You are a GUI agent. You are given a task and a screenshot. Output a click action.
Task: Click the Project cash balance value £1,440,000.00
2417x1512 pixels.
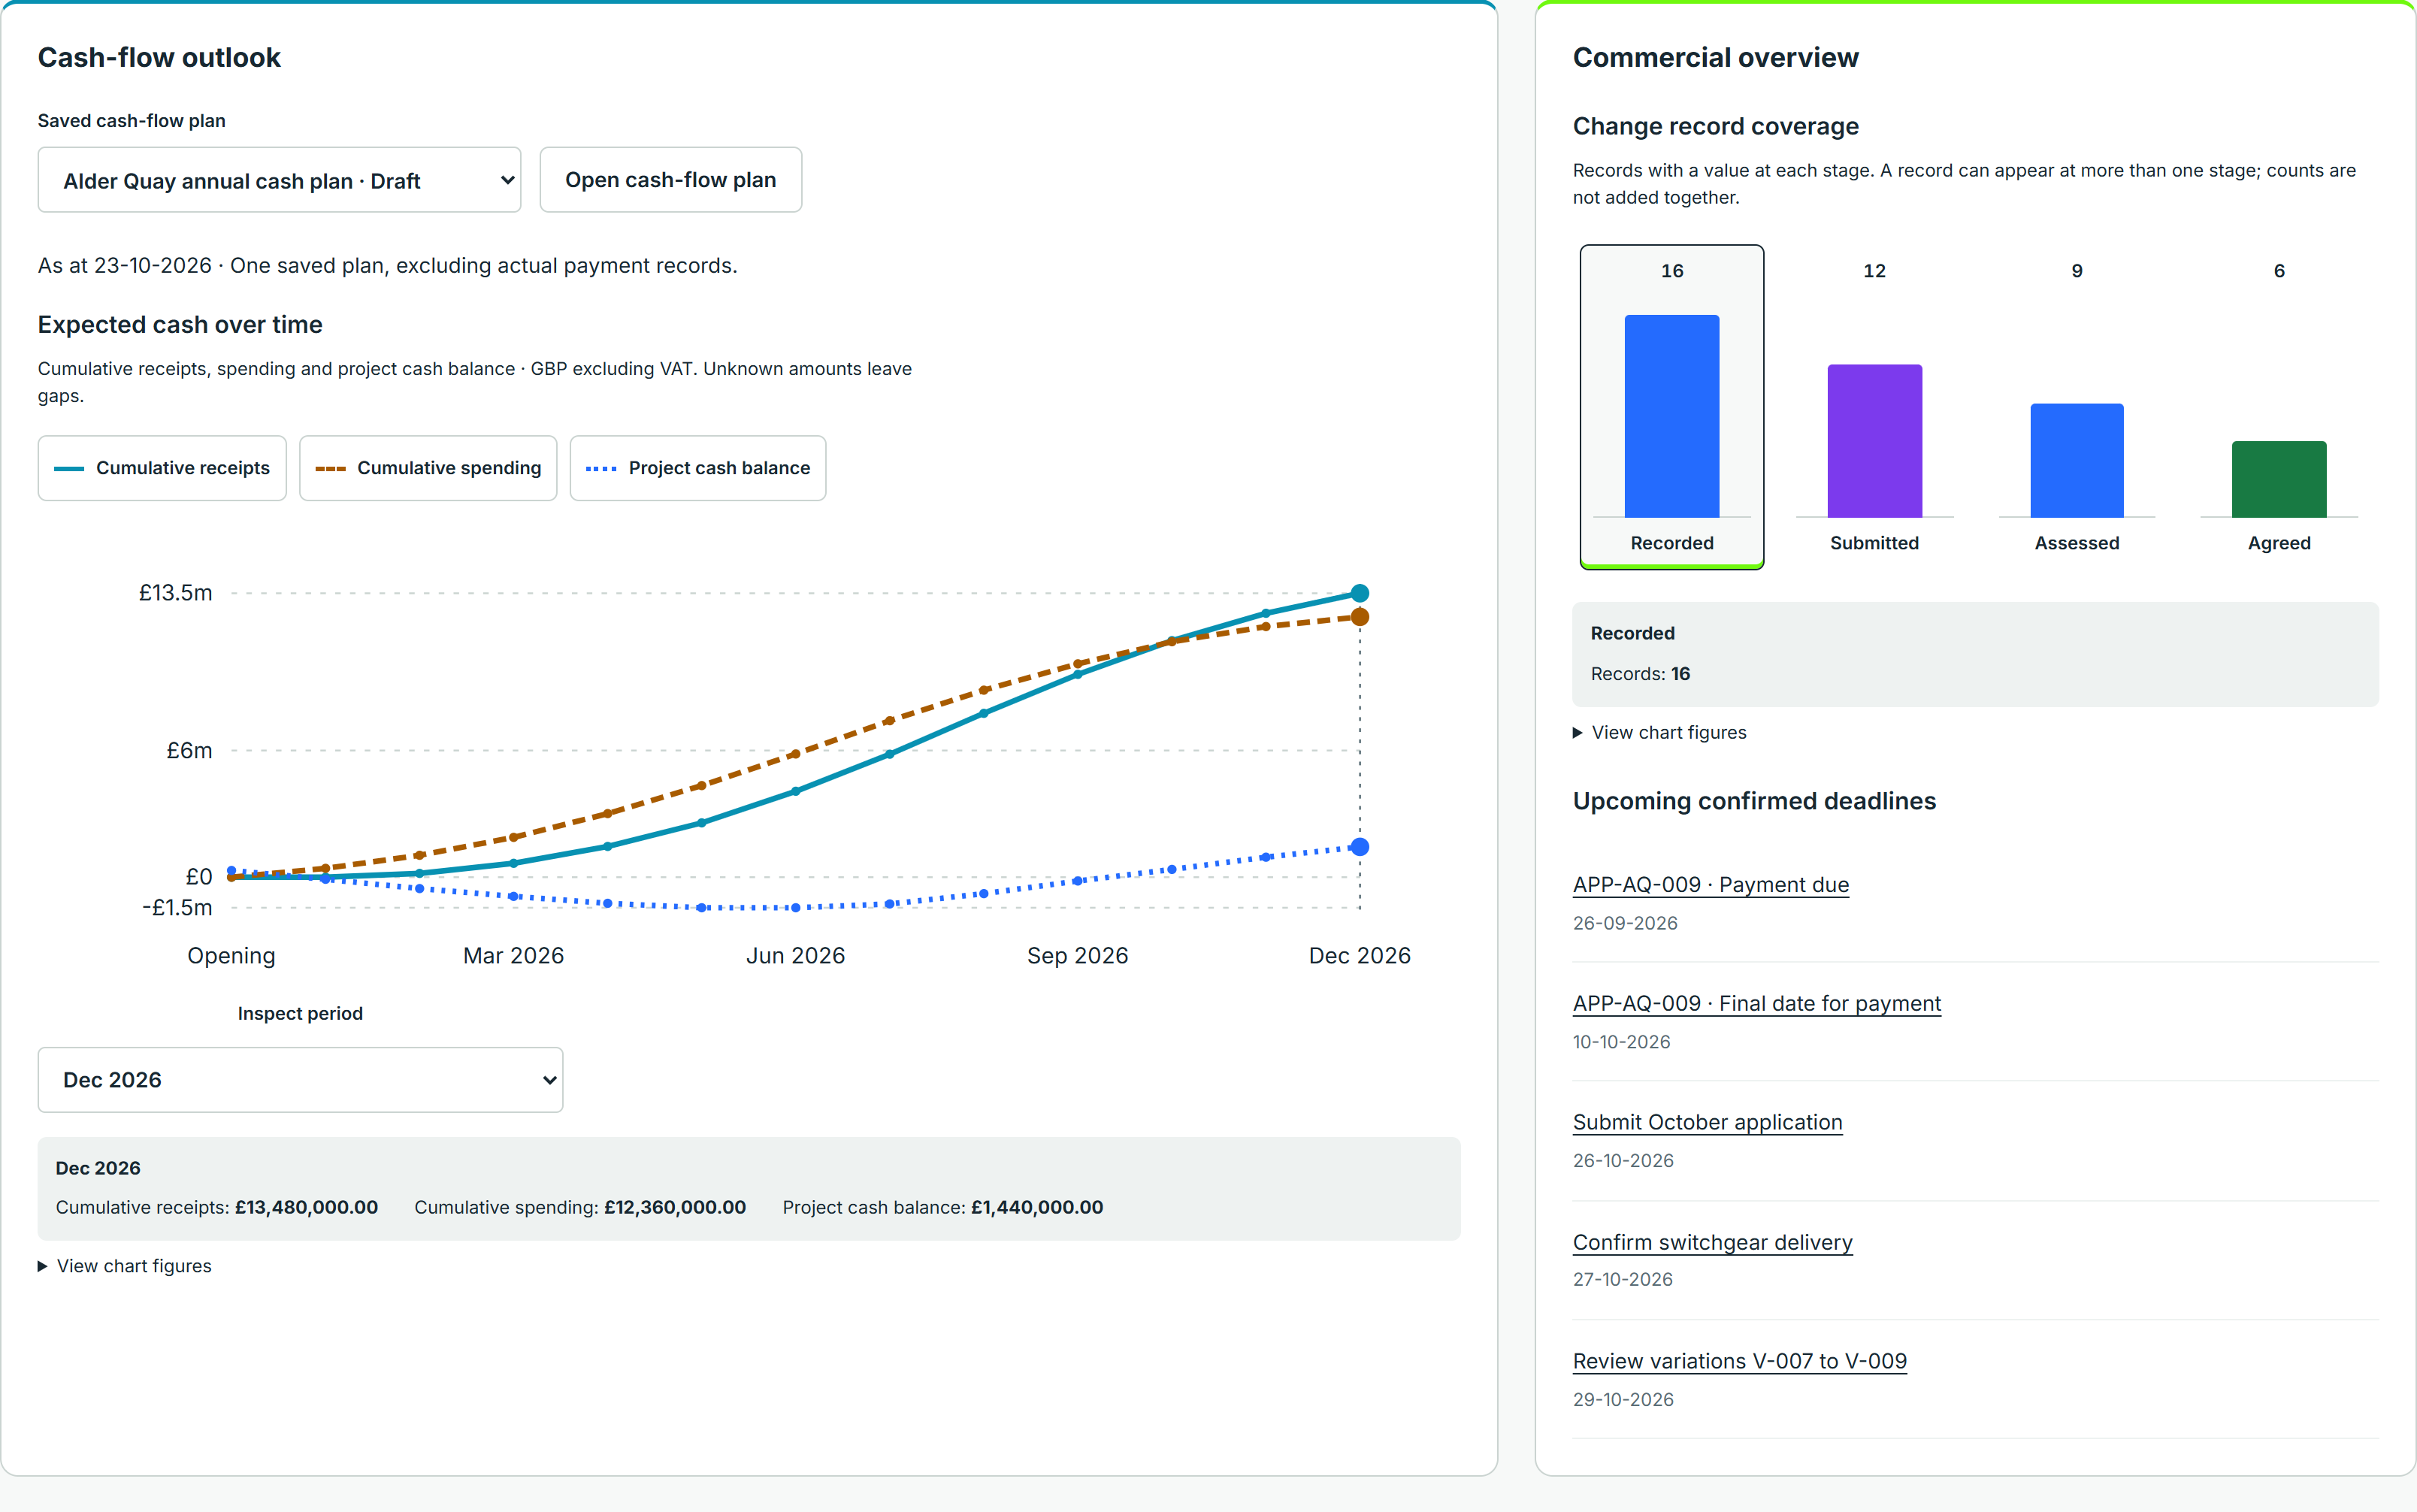point(1037,1207)
